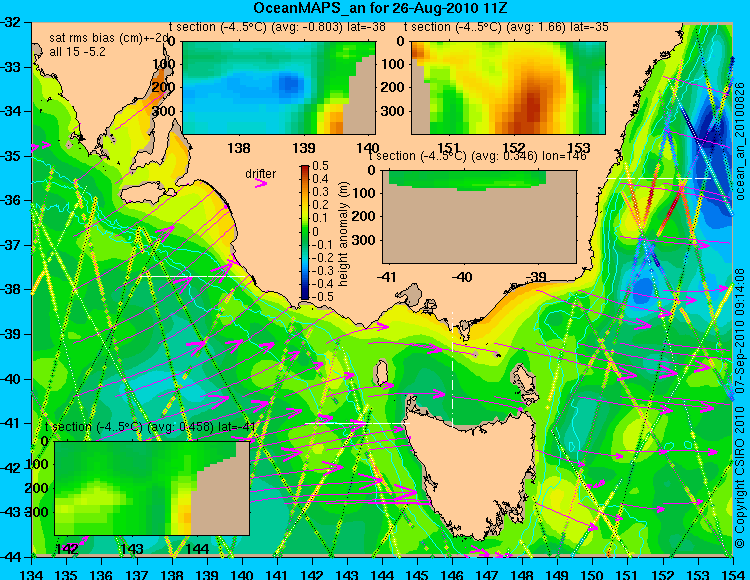This screenshot has height=580, width=750.
Task: Click the 154 longitude axis label
Action: tap(732, 574)
